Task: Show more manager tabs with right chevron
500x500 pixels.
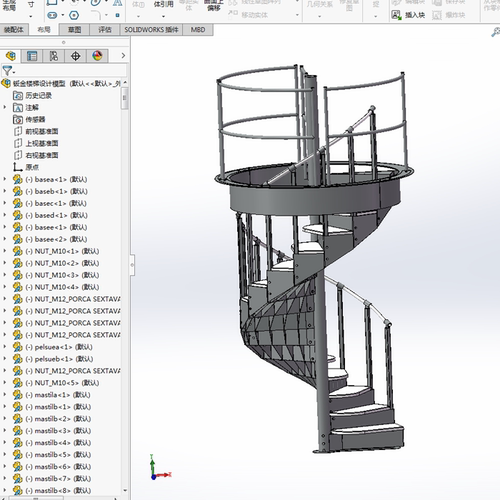Action: [x=123, y=55]
